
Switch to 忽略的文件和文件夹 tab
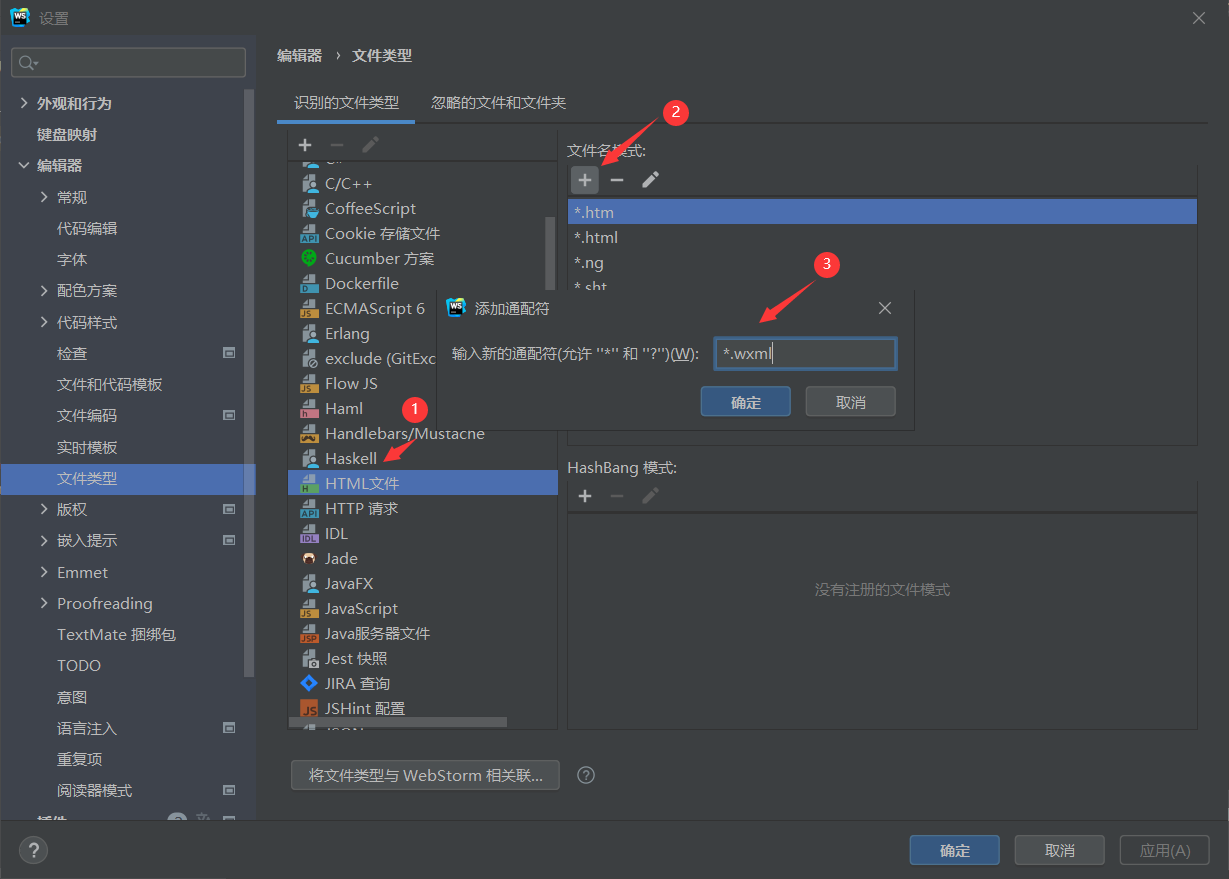click(x=498, y=103)
